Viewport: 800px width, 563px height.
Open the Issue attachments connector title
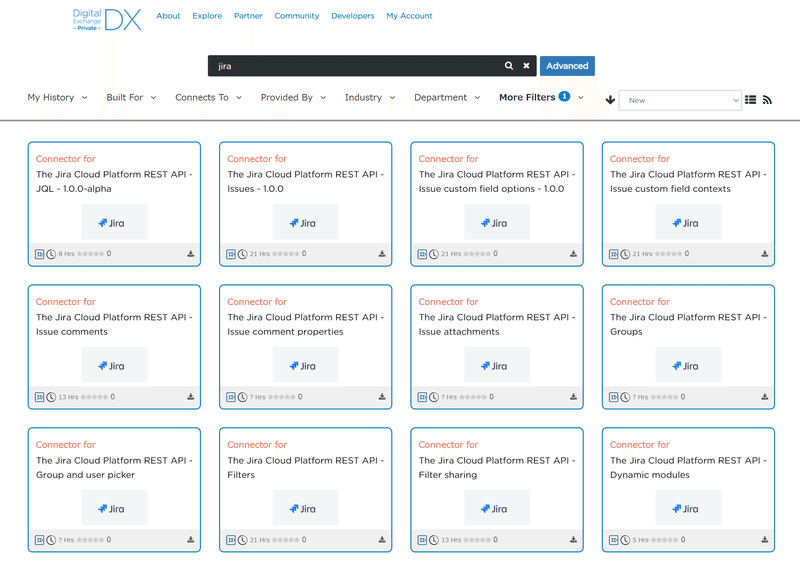click(496, 324)
